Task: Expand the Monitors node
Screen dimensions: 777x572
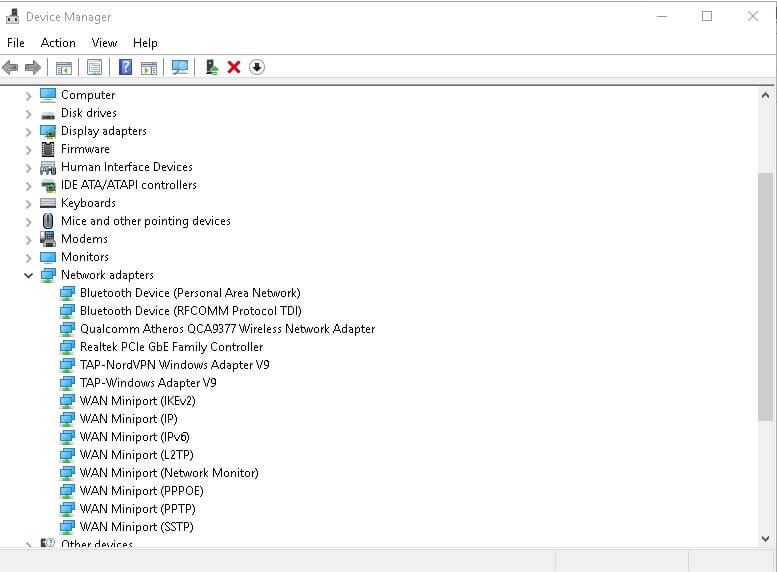Action: (x=28, y=258)
